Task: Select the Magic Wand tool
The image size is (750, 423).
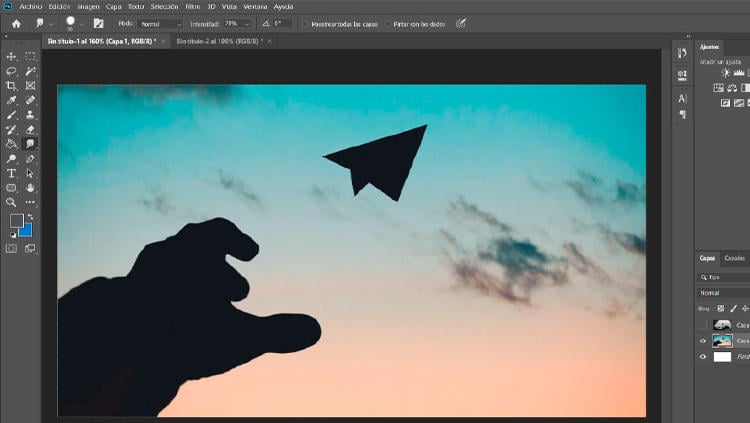Action: point(30,71)
